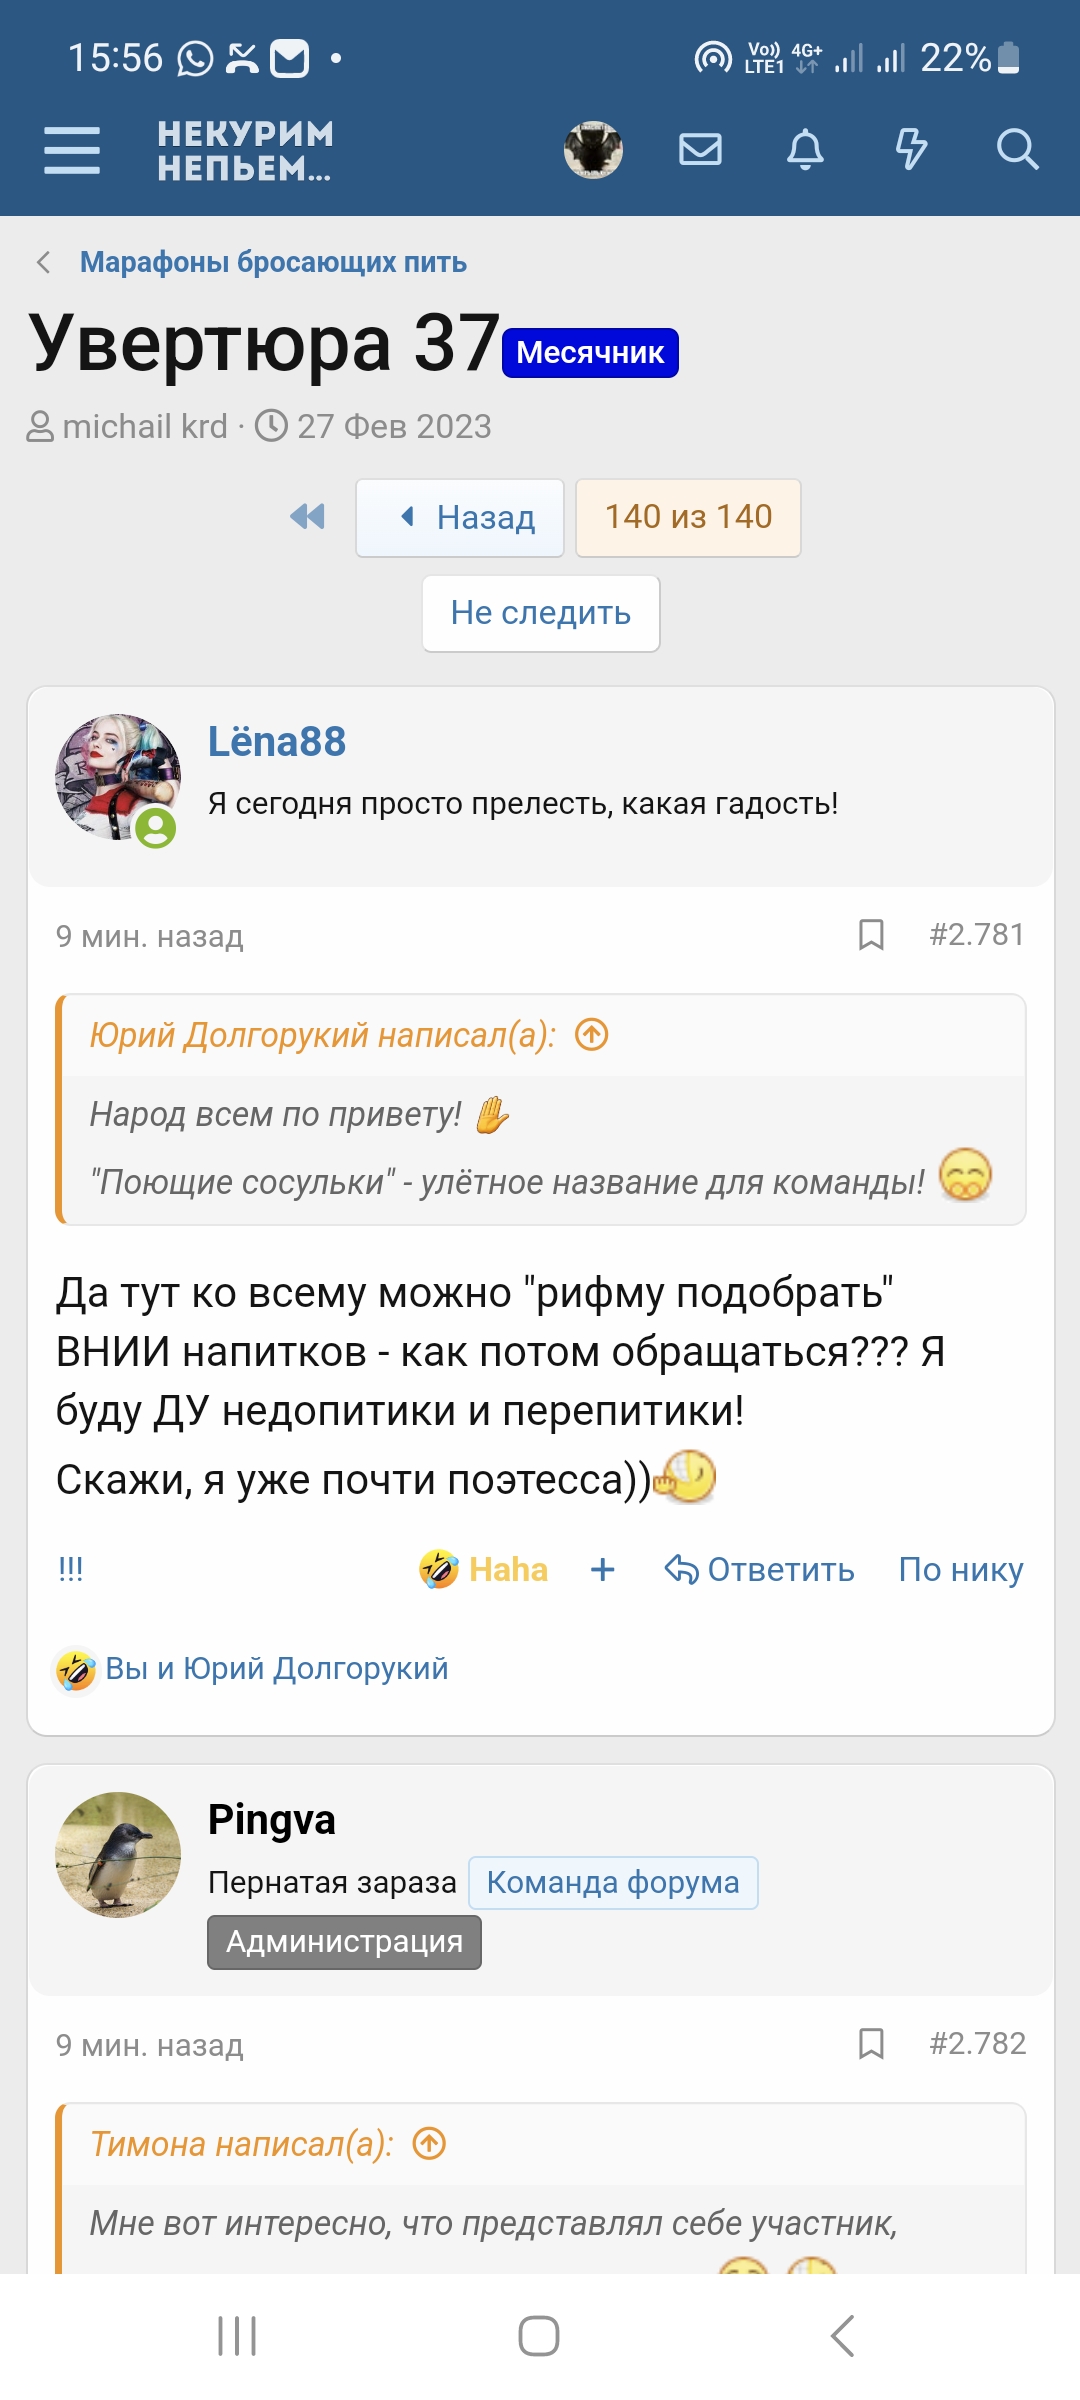Open the forum search magnifier

pyautogui.click(x=1017, y=150)
